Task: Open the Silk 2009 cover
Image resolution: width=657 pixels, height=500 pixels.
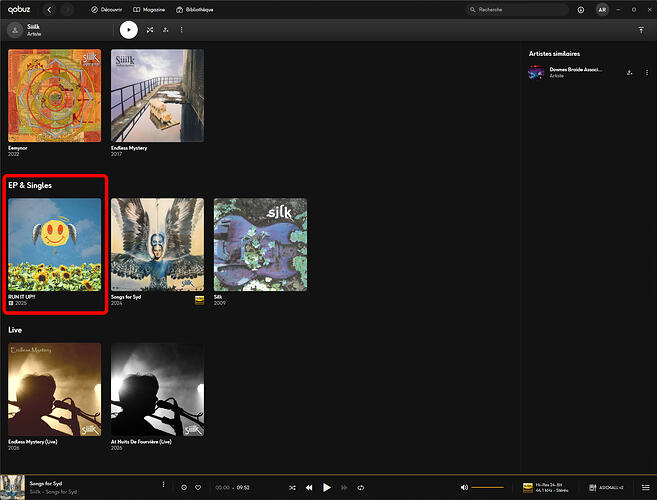Action: click(x=260, y=244)
